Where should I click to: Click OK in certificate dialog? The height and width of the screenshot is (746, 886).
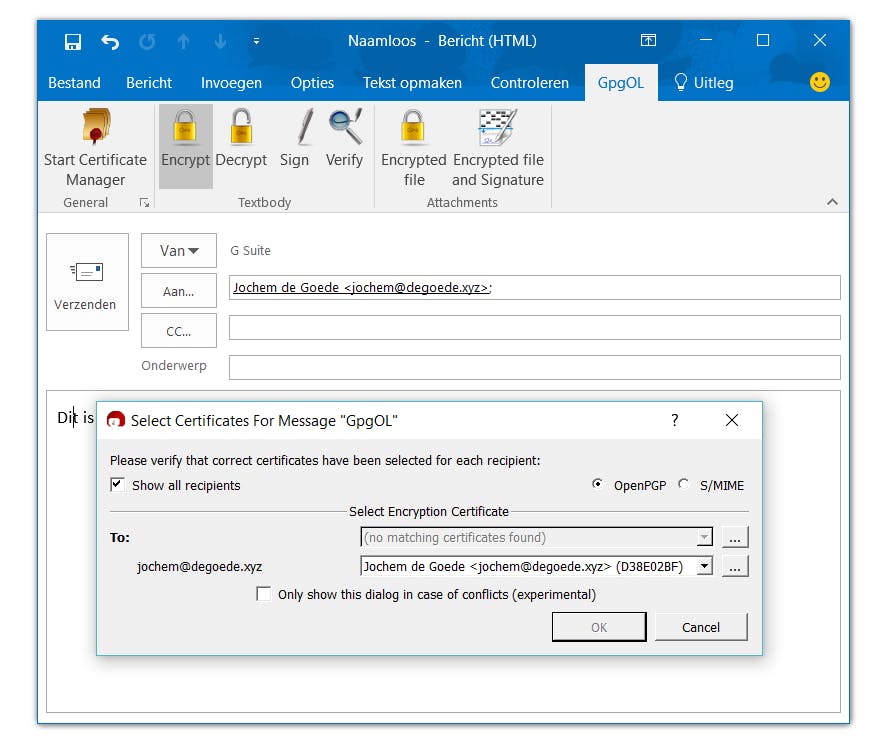599,627
